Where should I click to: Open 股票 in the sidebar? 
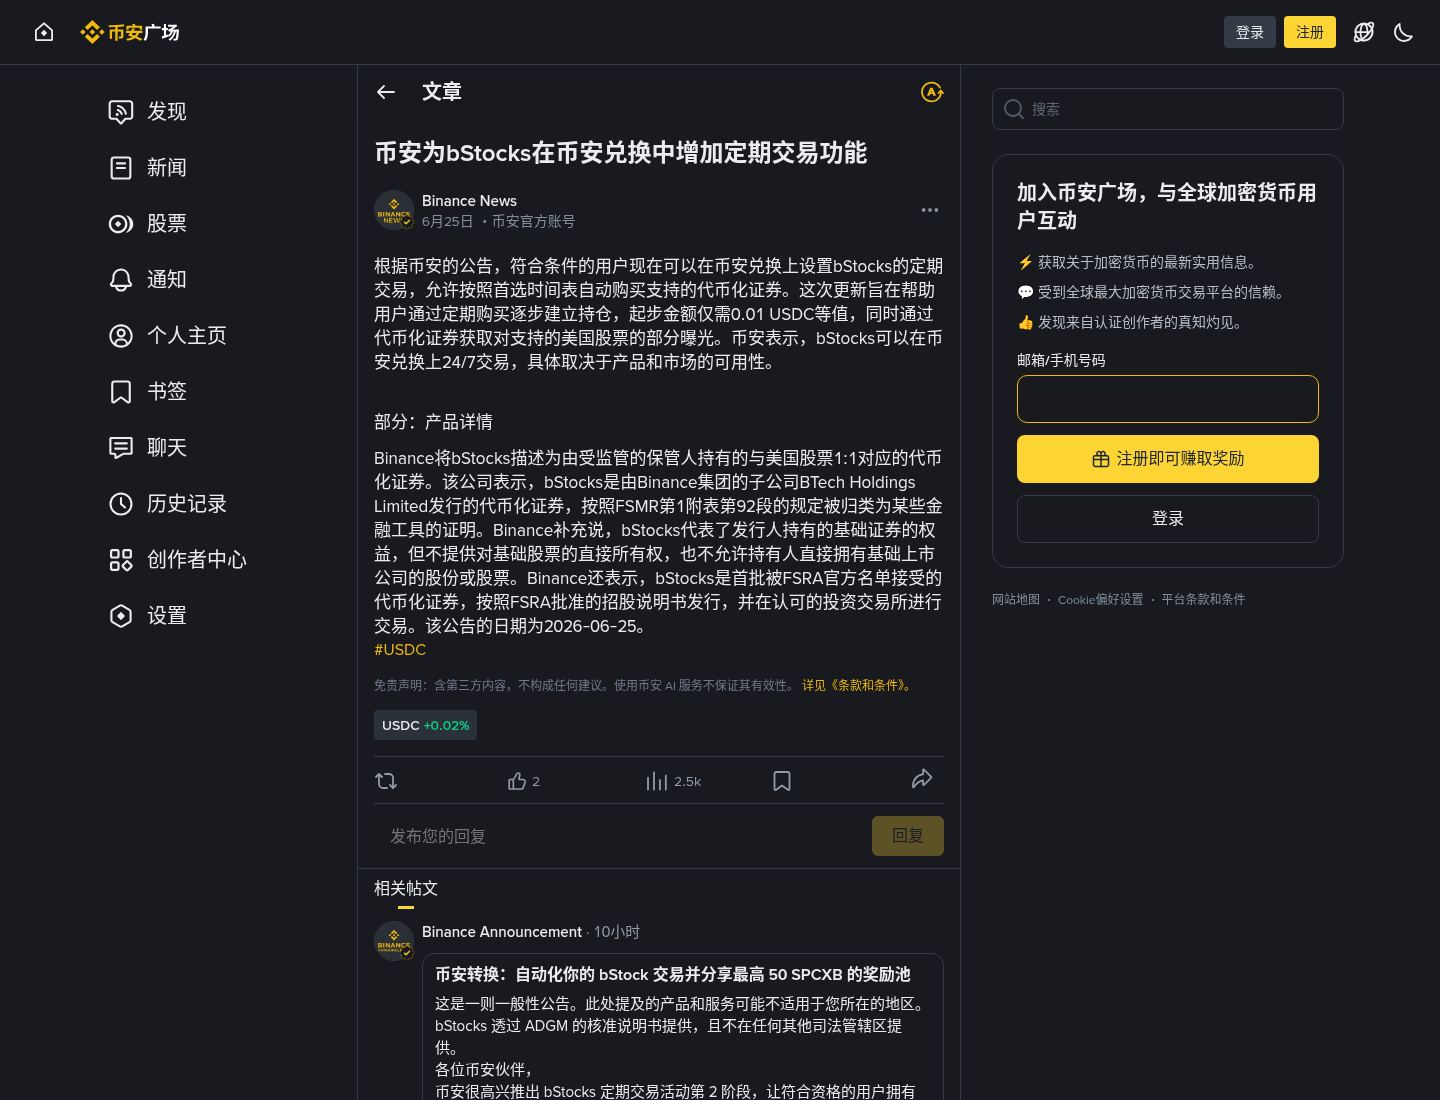point(148,223)
